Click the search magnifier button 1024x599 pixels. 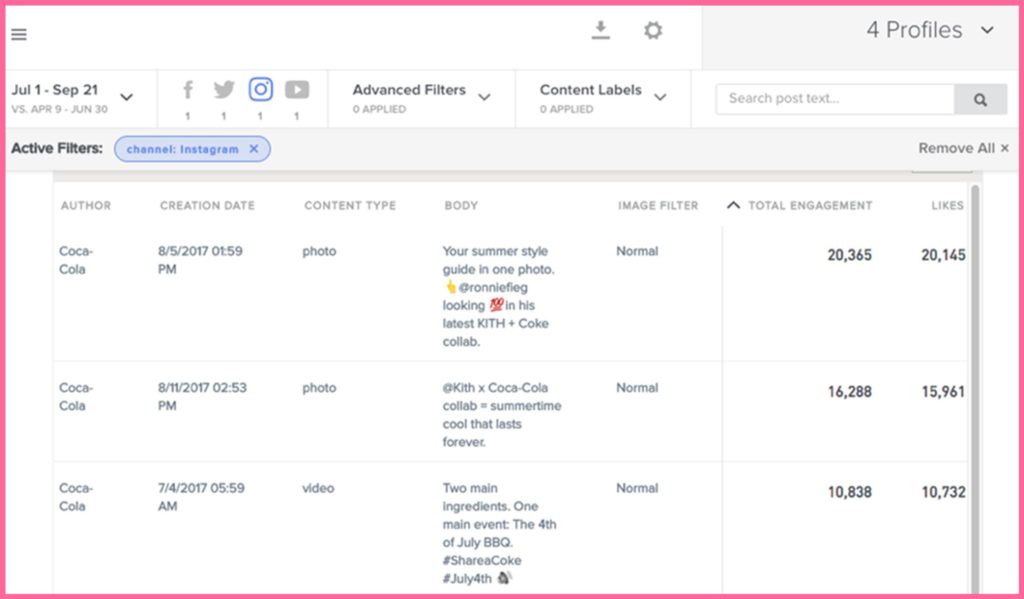980,99
